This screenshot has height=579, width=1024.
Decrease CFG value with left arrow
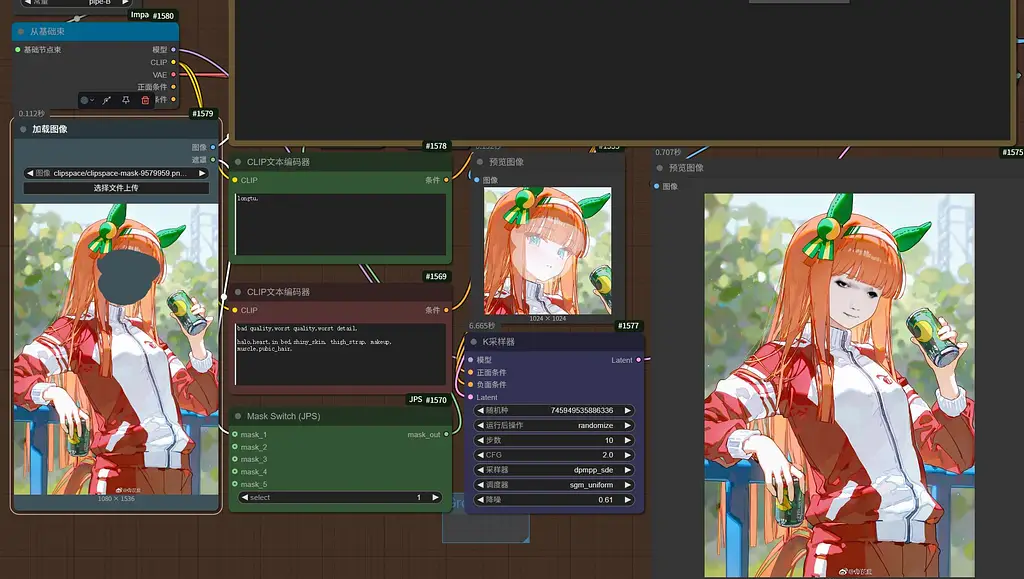coord(479,455)
